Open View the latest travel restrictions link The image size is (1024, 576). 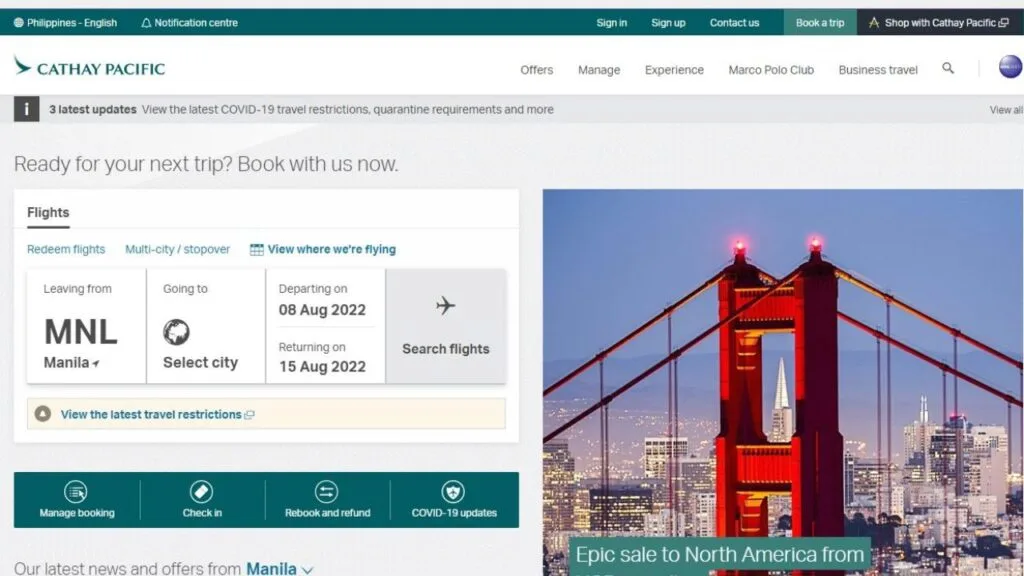point(151,415)
